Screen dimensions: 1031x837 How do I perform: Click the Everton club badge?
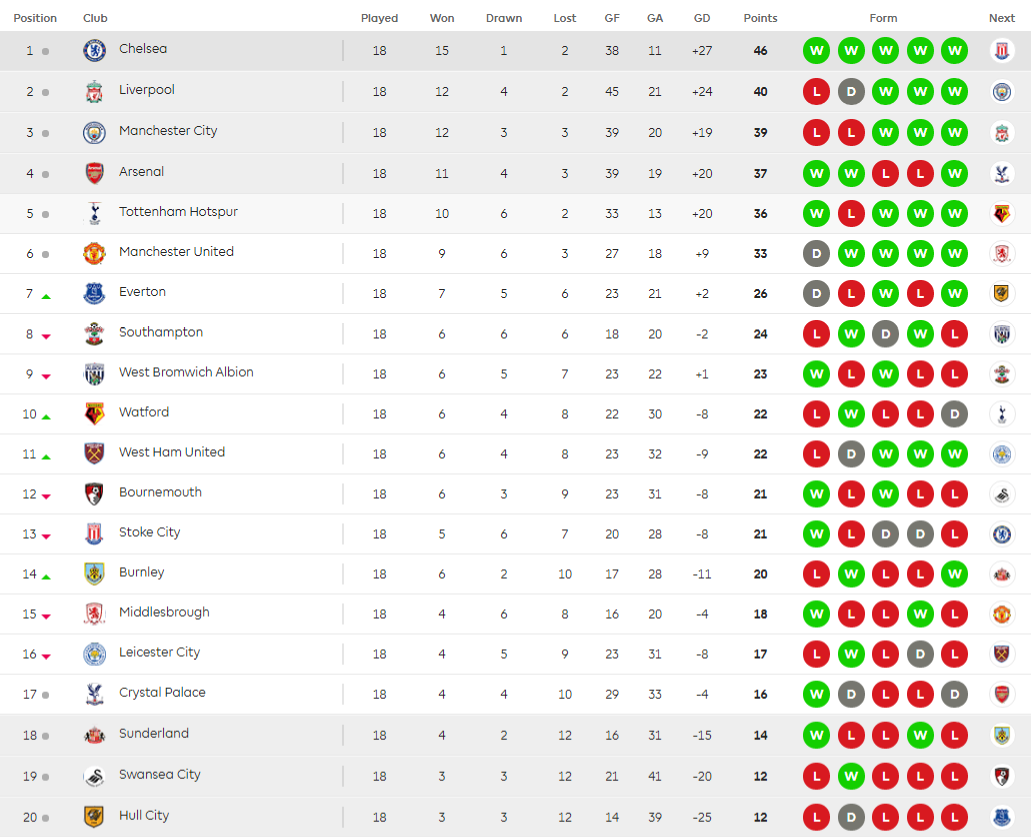click(x=94, y=293)
